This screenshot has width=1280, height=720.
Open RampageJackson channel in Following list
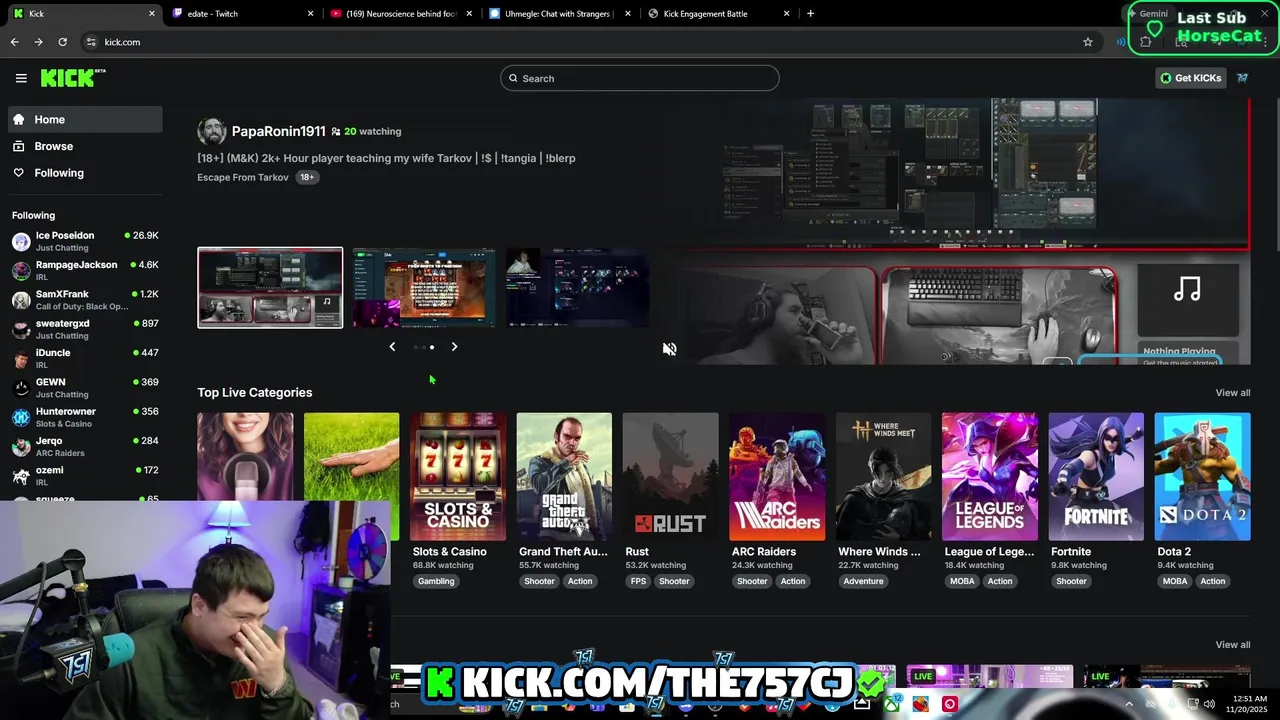tap(85, 271)
